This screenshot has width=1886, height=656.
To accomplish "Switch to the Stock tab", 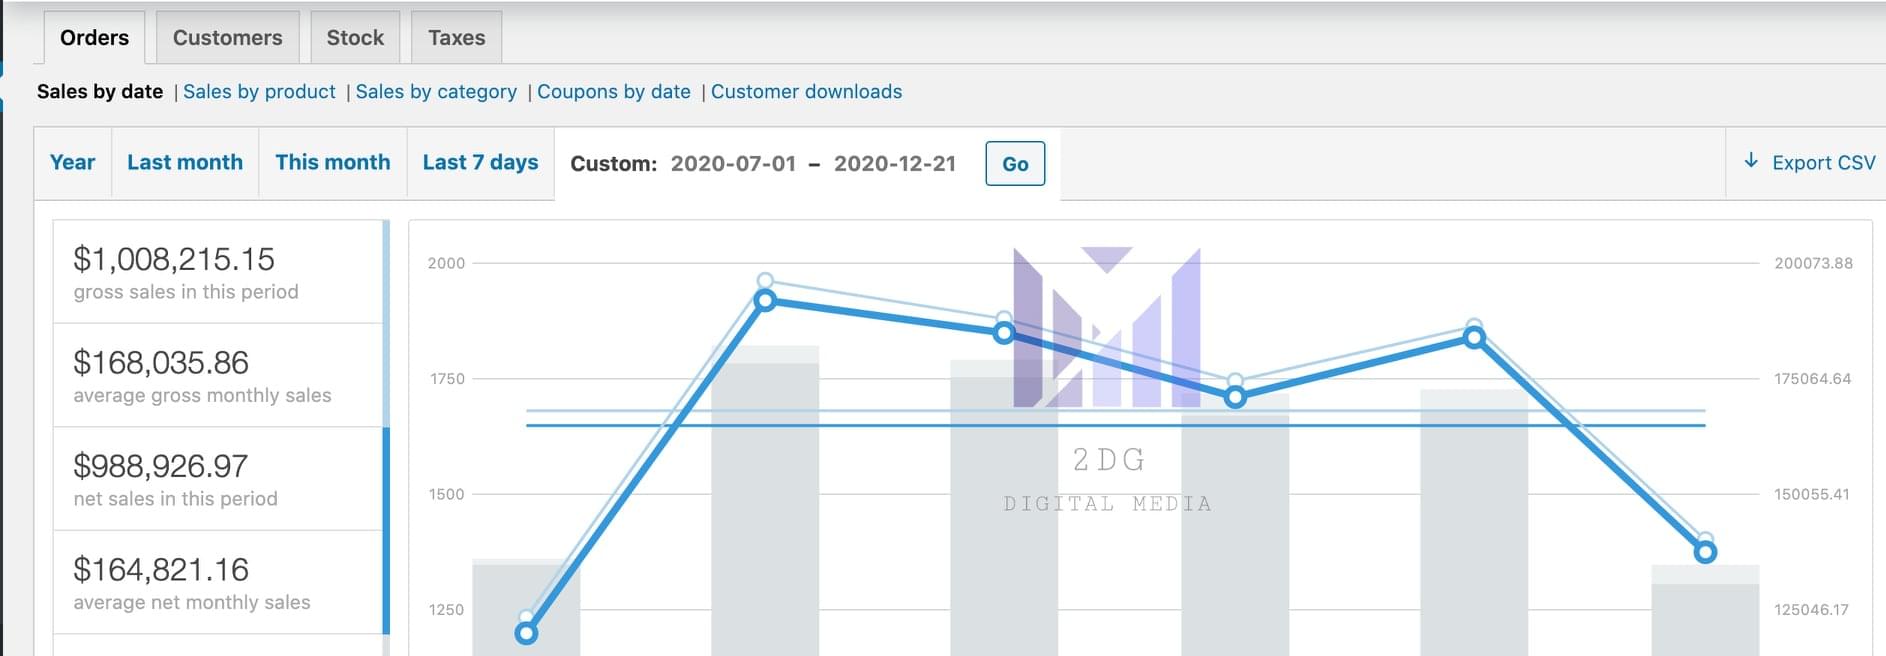I will [x=355, y=38].
